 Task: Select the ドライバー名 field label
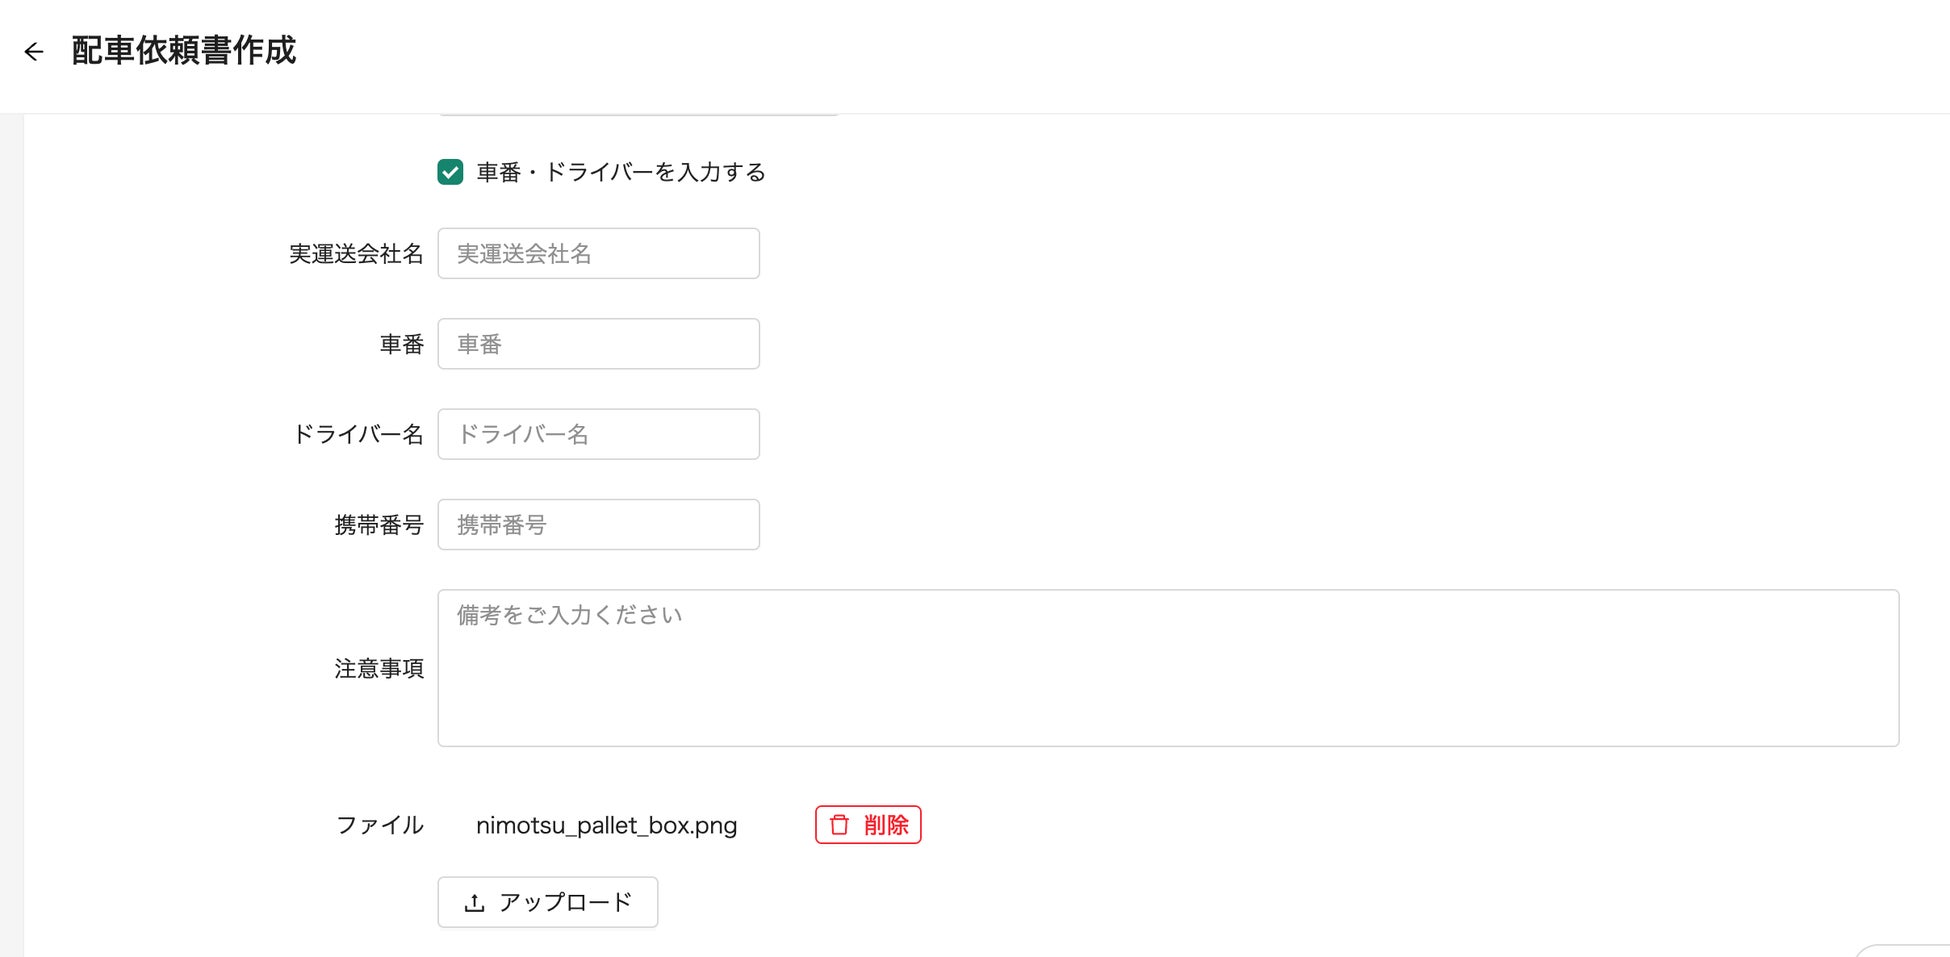[358, 434]
